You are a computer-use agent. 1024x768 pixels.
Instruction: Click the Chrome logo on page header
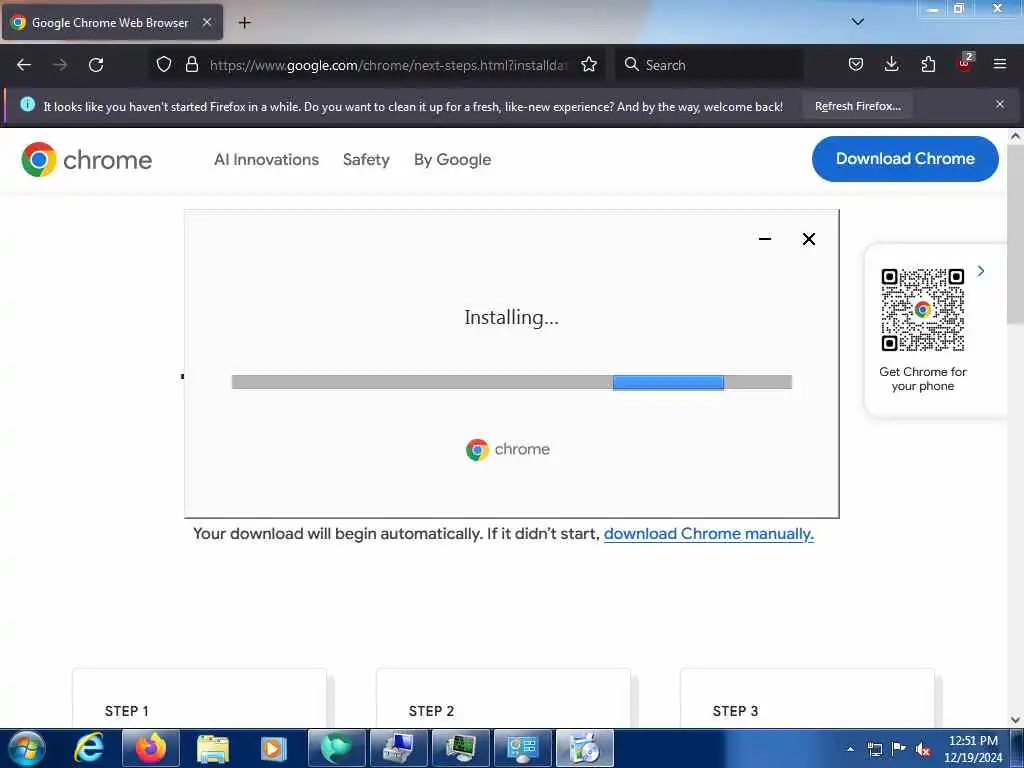point(86,159)
